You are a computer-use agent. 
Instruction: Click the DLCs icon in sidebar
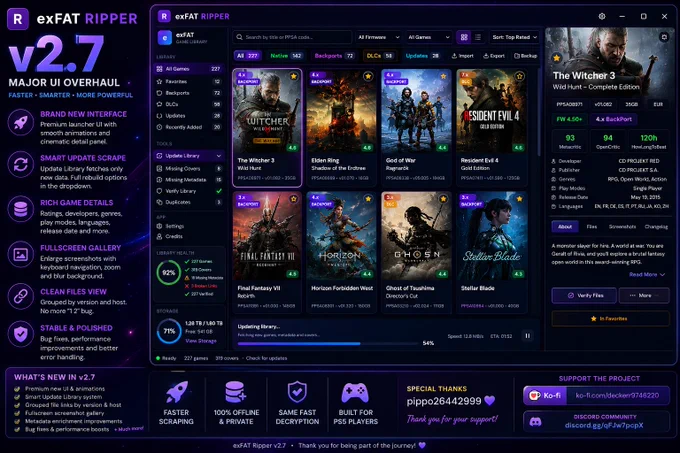(x=159, y=104)
